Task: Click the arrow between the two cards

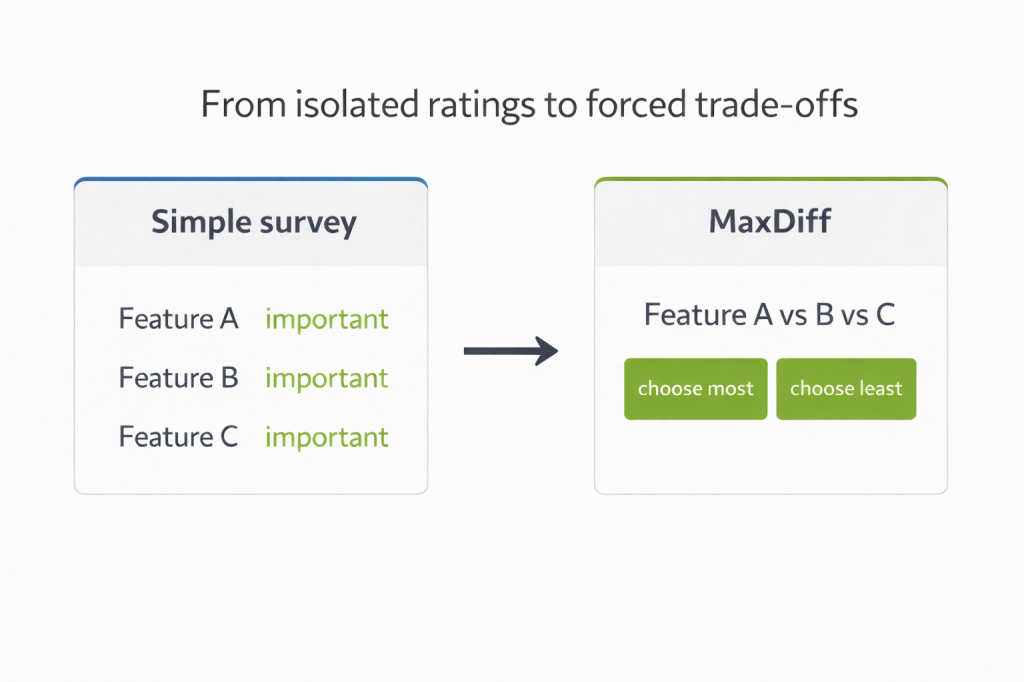Action: coord(510,350)
